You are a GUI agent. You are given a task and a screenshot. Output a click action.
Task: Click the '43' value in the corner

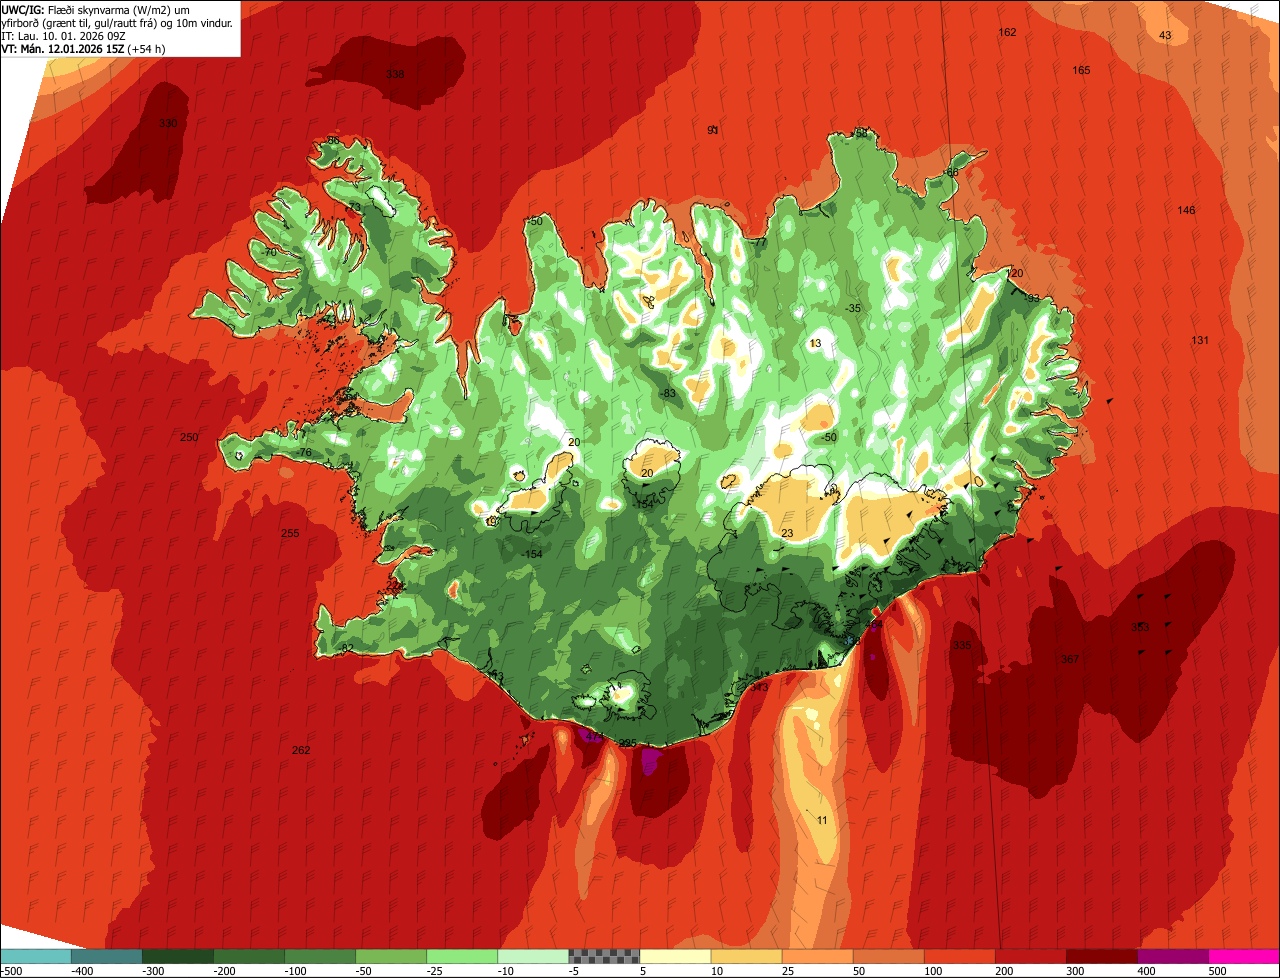point(1165,35)
